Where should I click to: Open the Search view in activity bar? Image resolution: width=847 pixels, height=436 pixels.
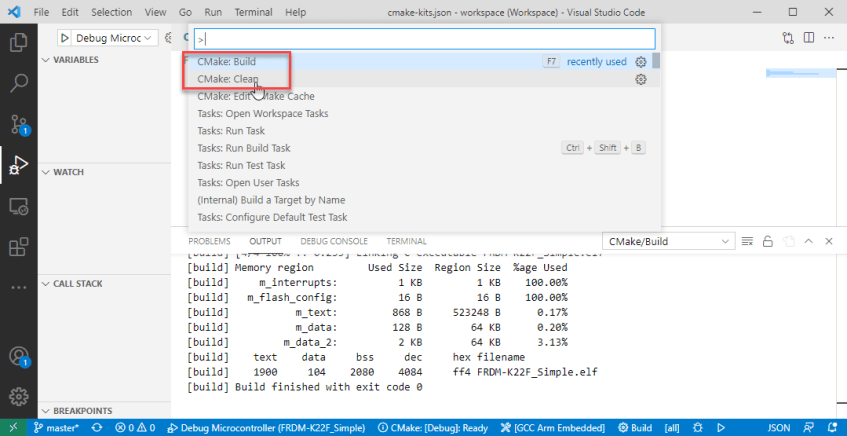point(18,83)
